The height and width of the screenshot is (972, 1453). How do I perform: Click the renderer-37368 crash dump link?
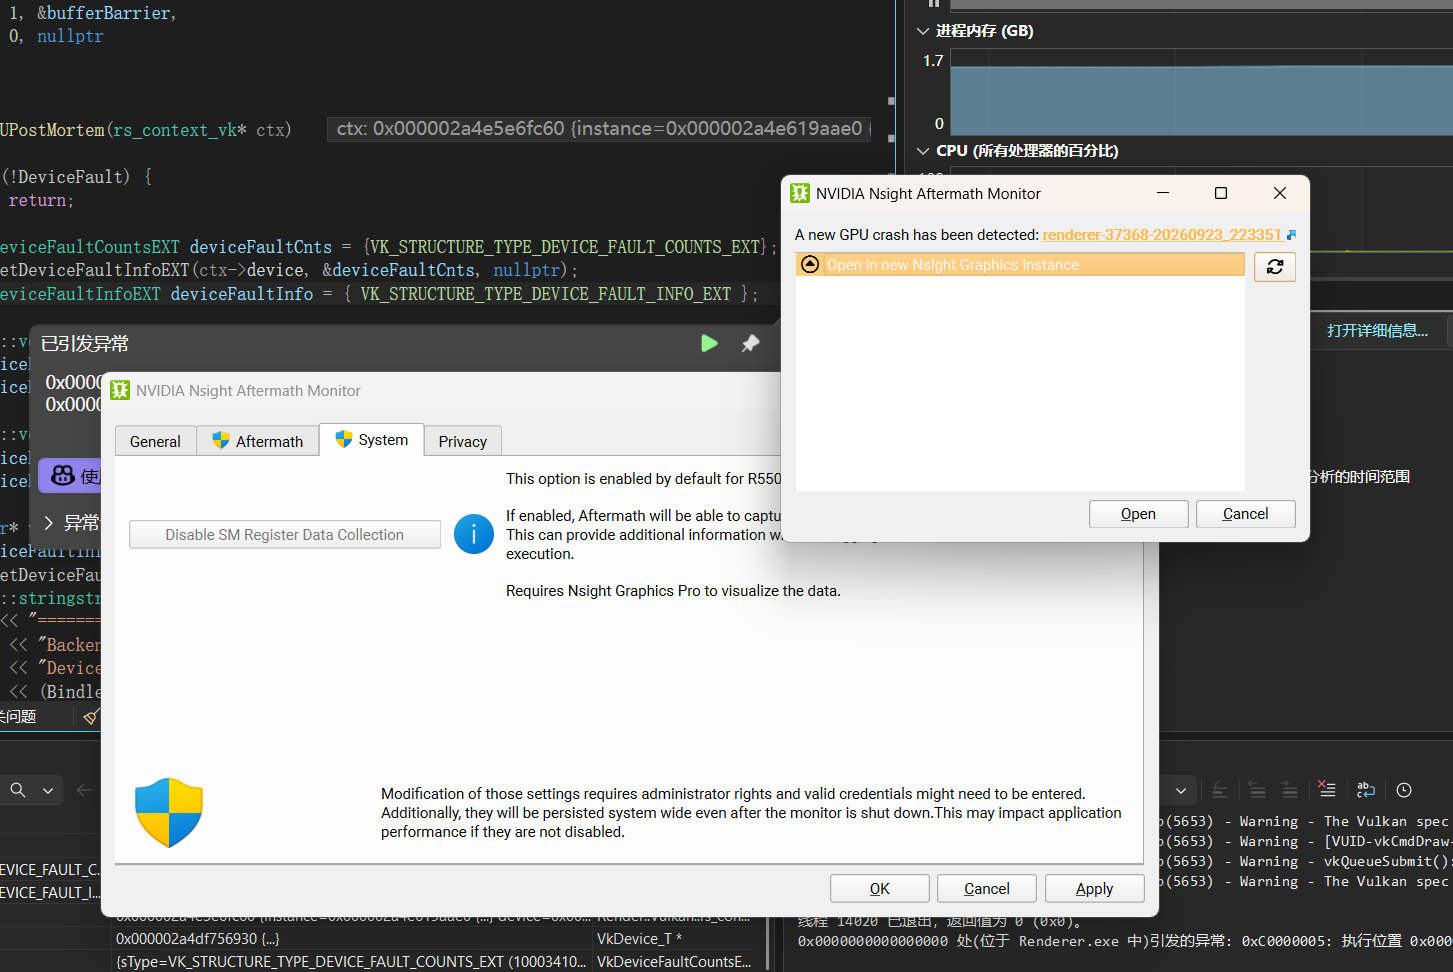(1162, 235)
